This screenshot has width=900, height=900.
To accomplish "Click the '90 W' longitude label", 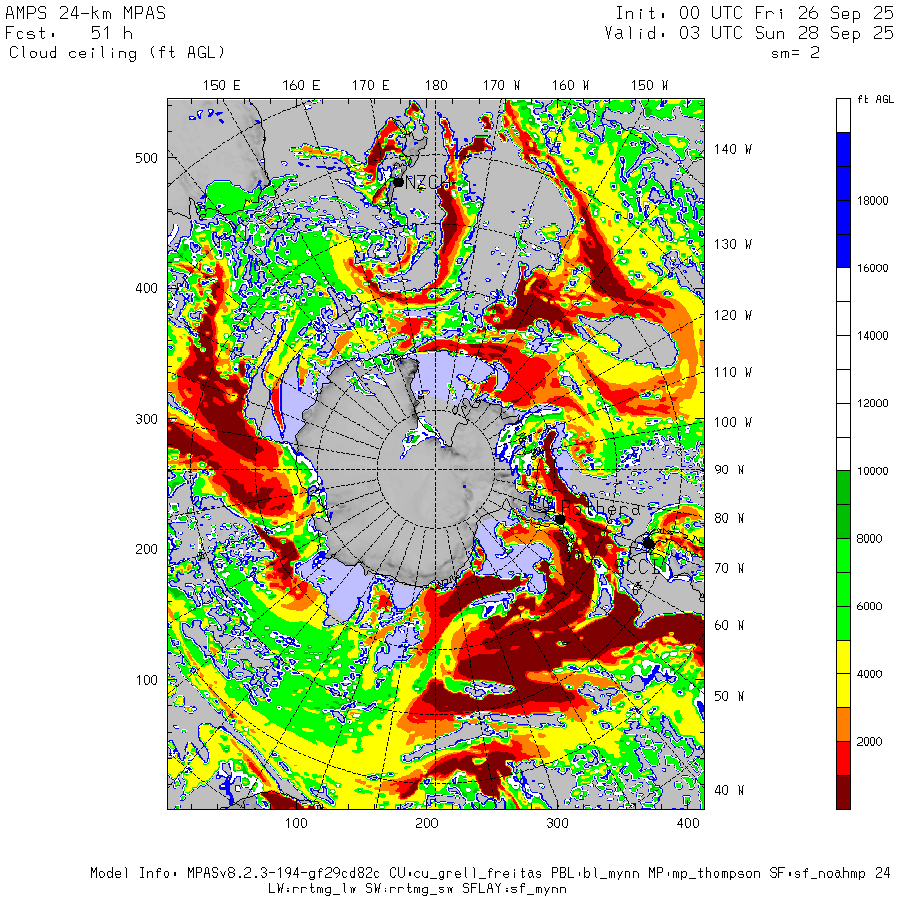I will tap(729, 470).
